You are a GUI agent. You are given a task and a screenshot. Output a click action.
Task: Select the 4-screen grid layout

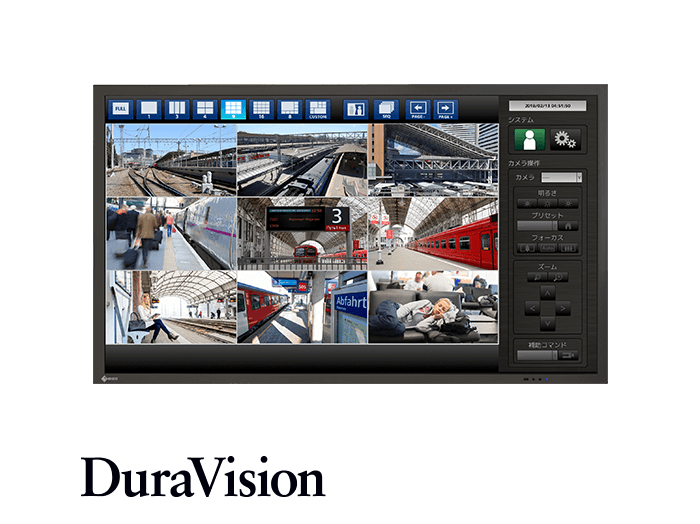point(205,109)
